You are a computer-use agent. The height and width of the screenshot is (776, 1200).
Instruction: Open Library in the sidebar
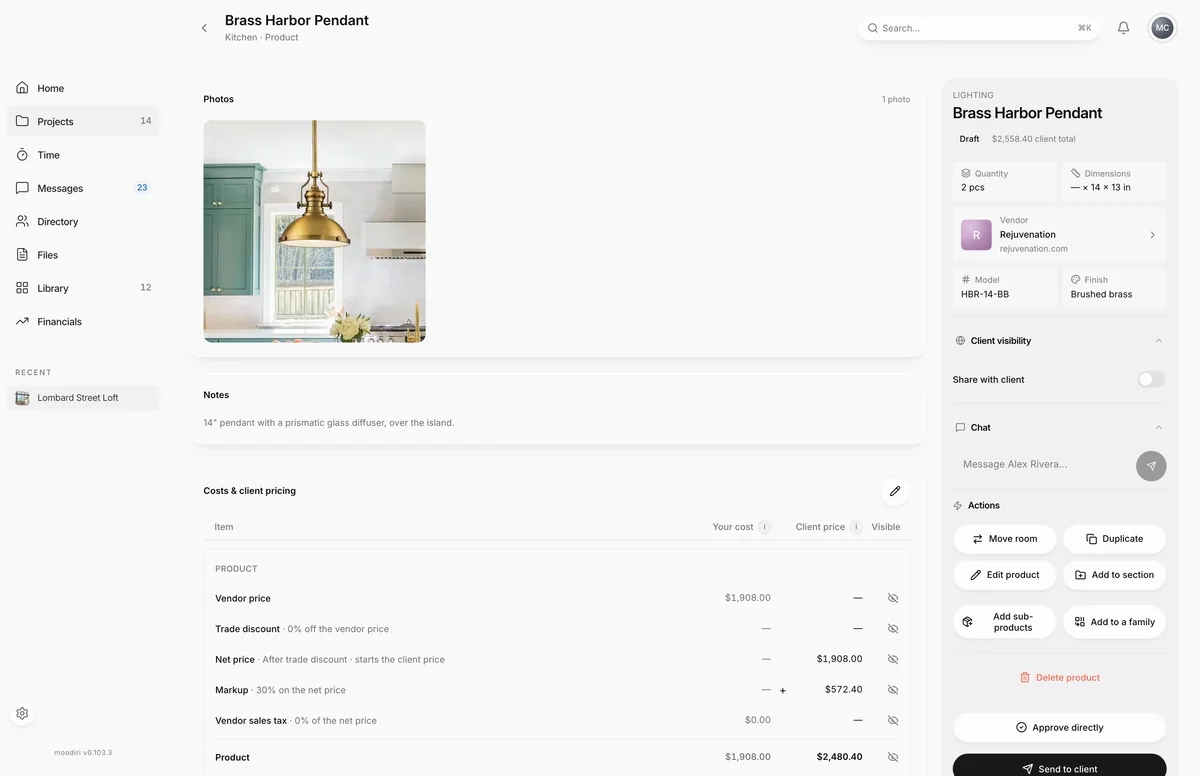pyautogui.click(x=83, y=288)
